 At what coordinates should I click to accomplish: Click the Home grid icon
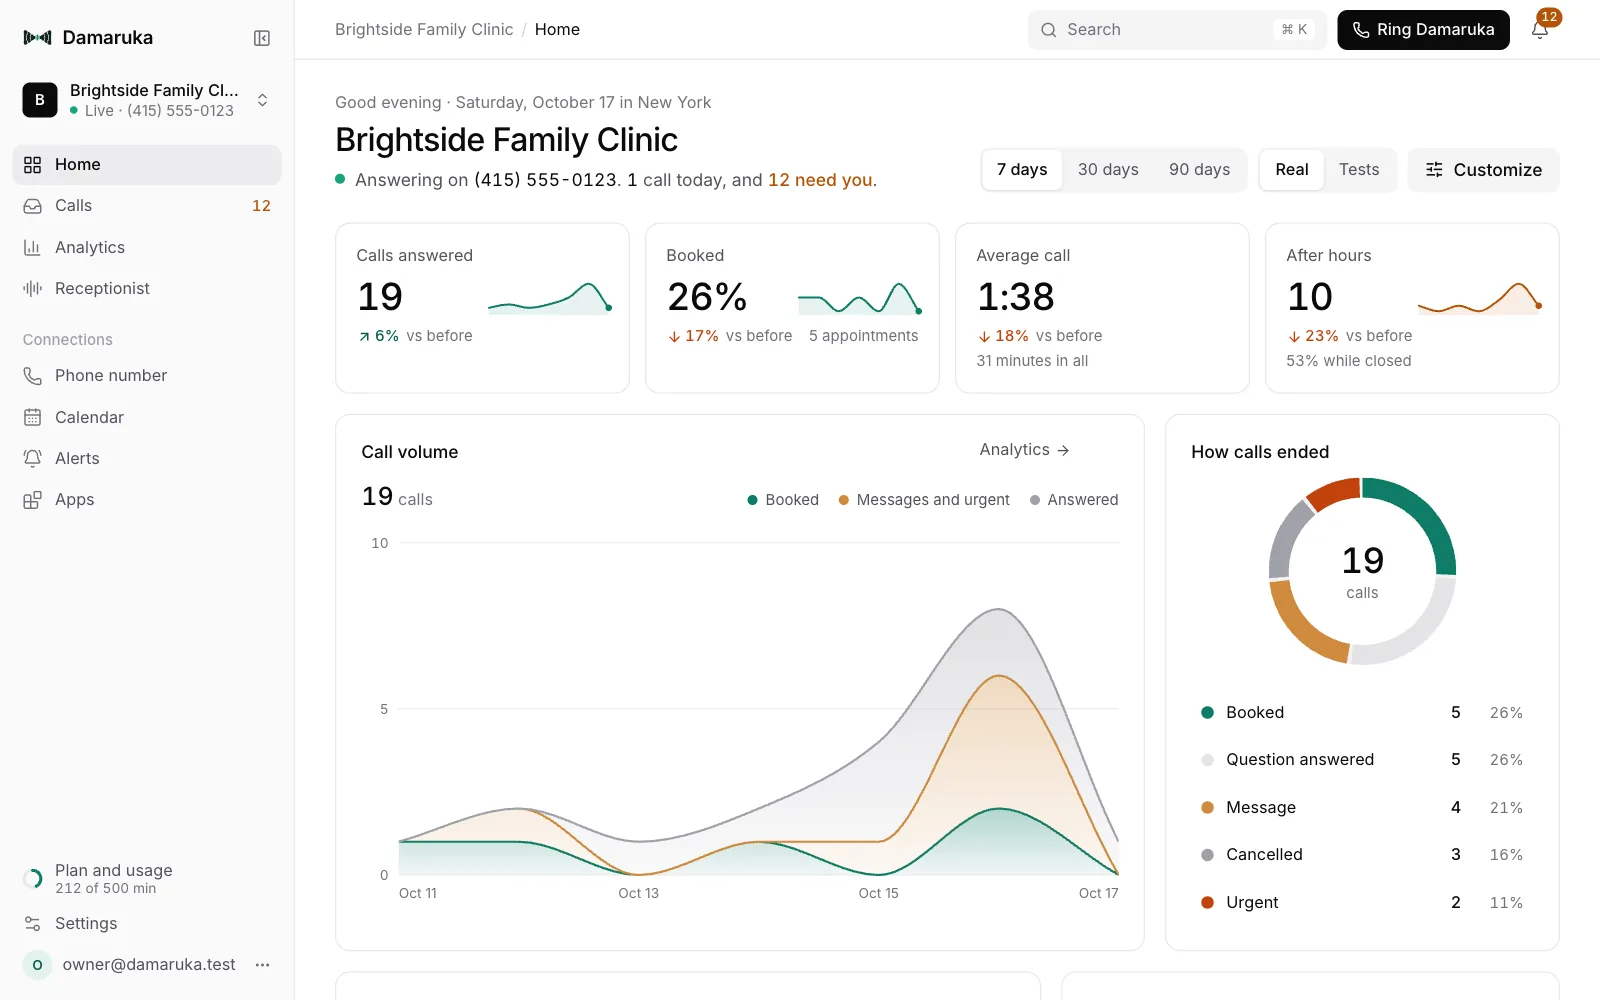32,165
